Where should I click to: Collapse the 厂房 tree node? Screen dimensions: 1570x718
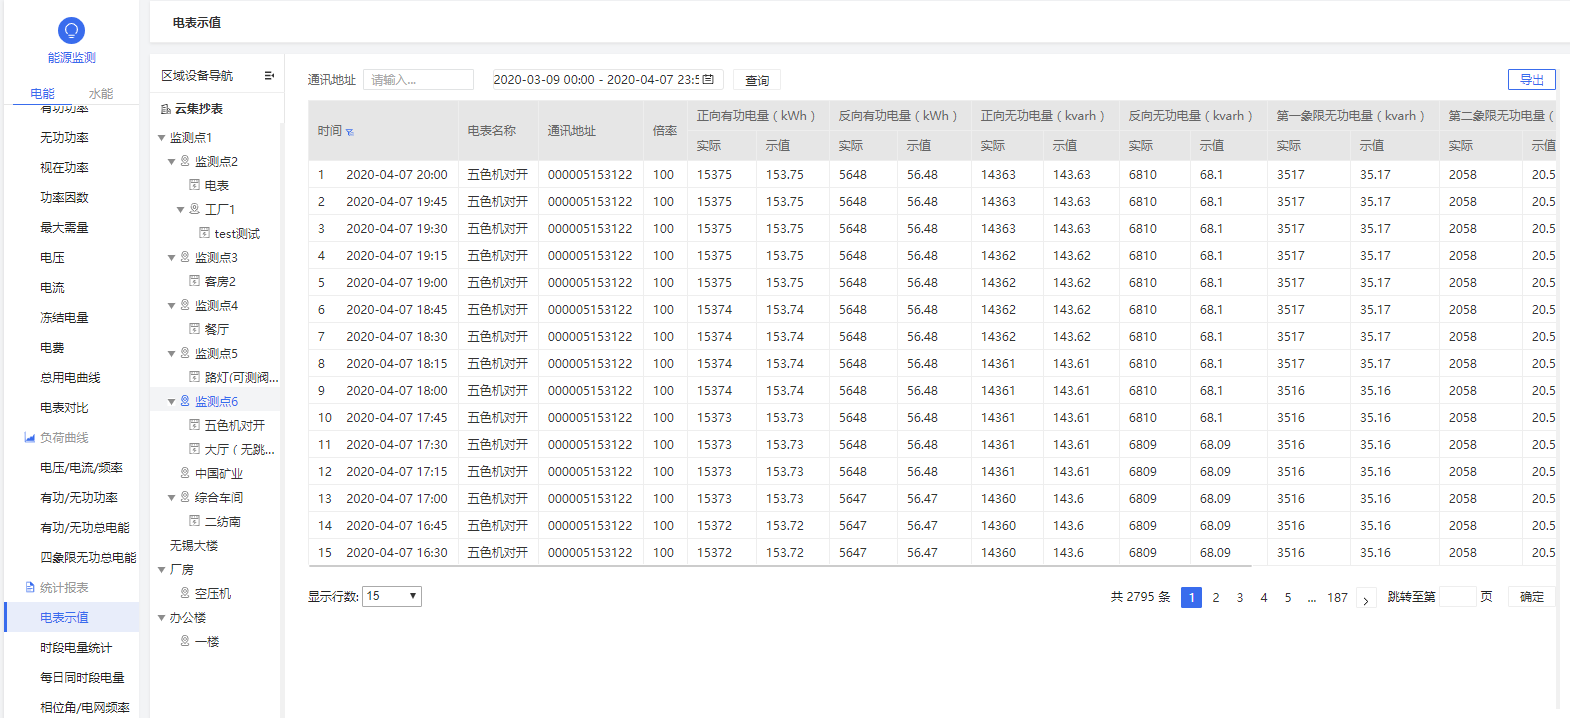tap(162, 570)
